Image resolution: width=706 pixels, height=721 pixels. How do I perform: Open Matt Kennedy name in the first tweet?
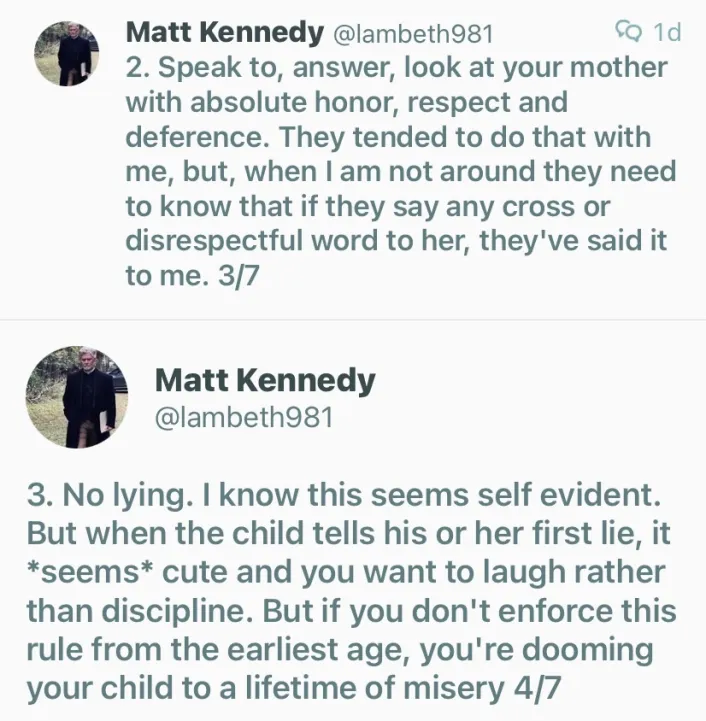click(225, 33)
